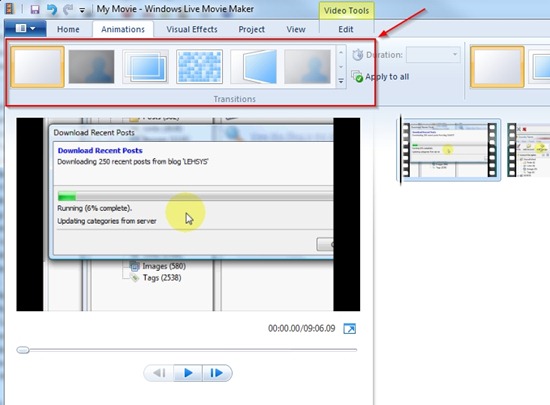Open the Edit tab under Video Tools
This screenshot has width=550, height=405.
(x=346, y=29)
